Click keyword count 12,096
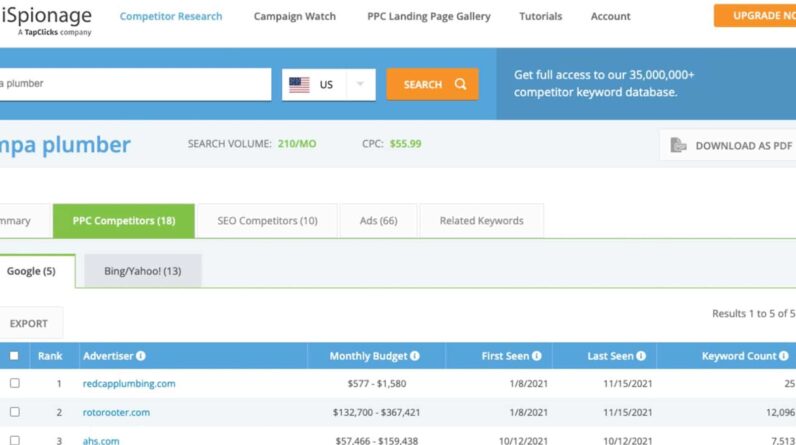Screen dimensions: 796x445 pos(780,412)
